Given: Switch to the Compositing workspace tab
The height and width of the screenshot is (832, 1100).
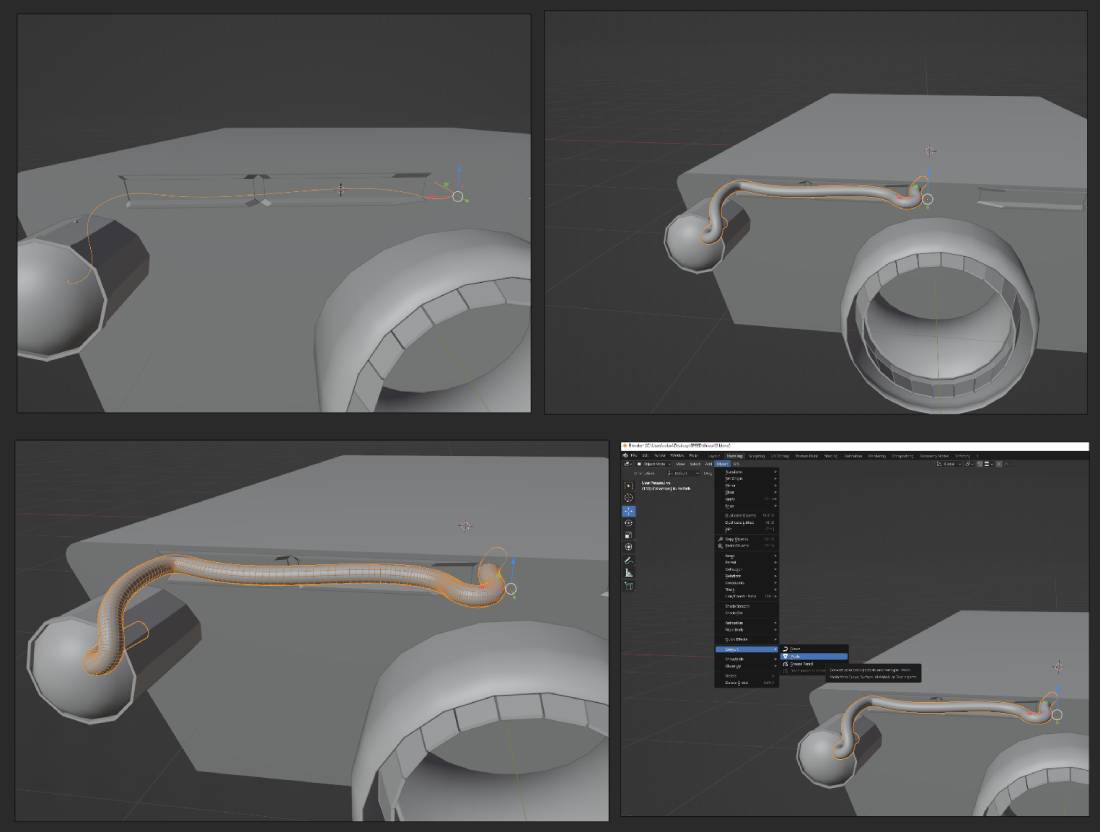Looking at the screenshot, I should tap(903, 455).
